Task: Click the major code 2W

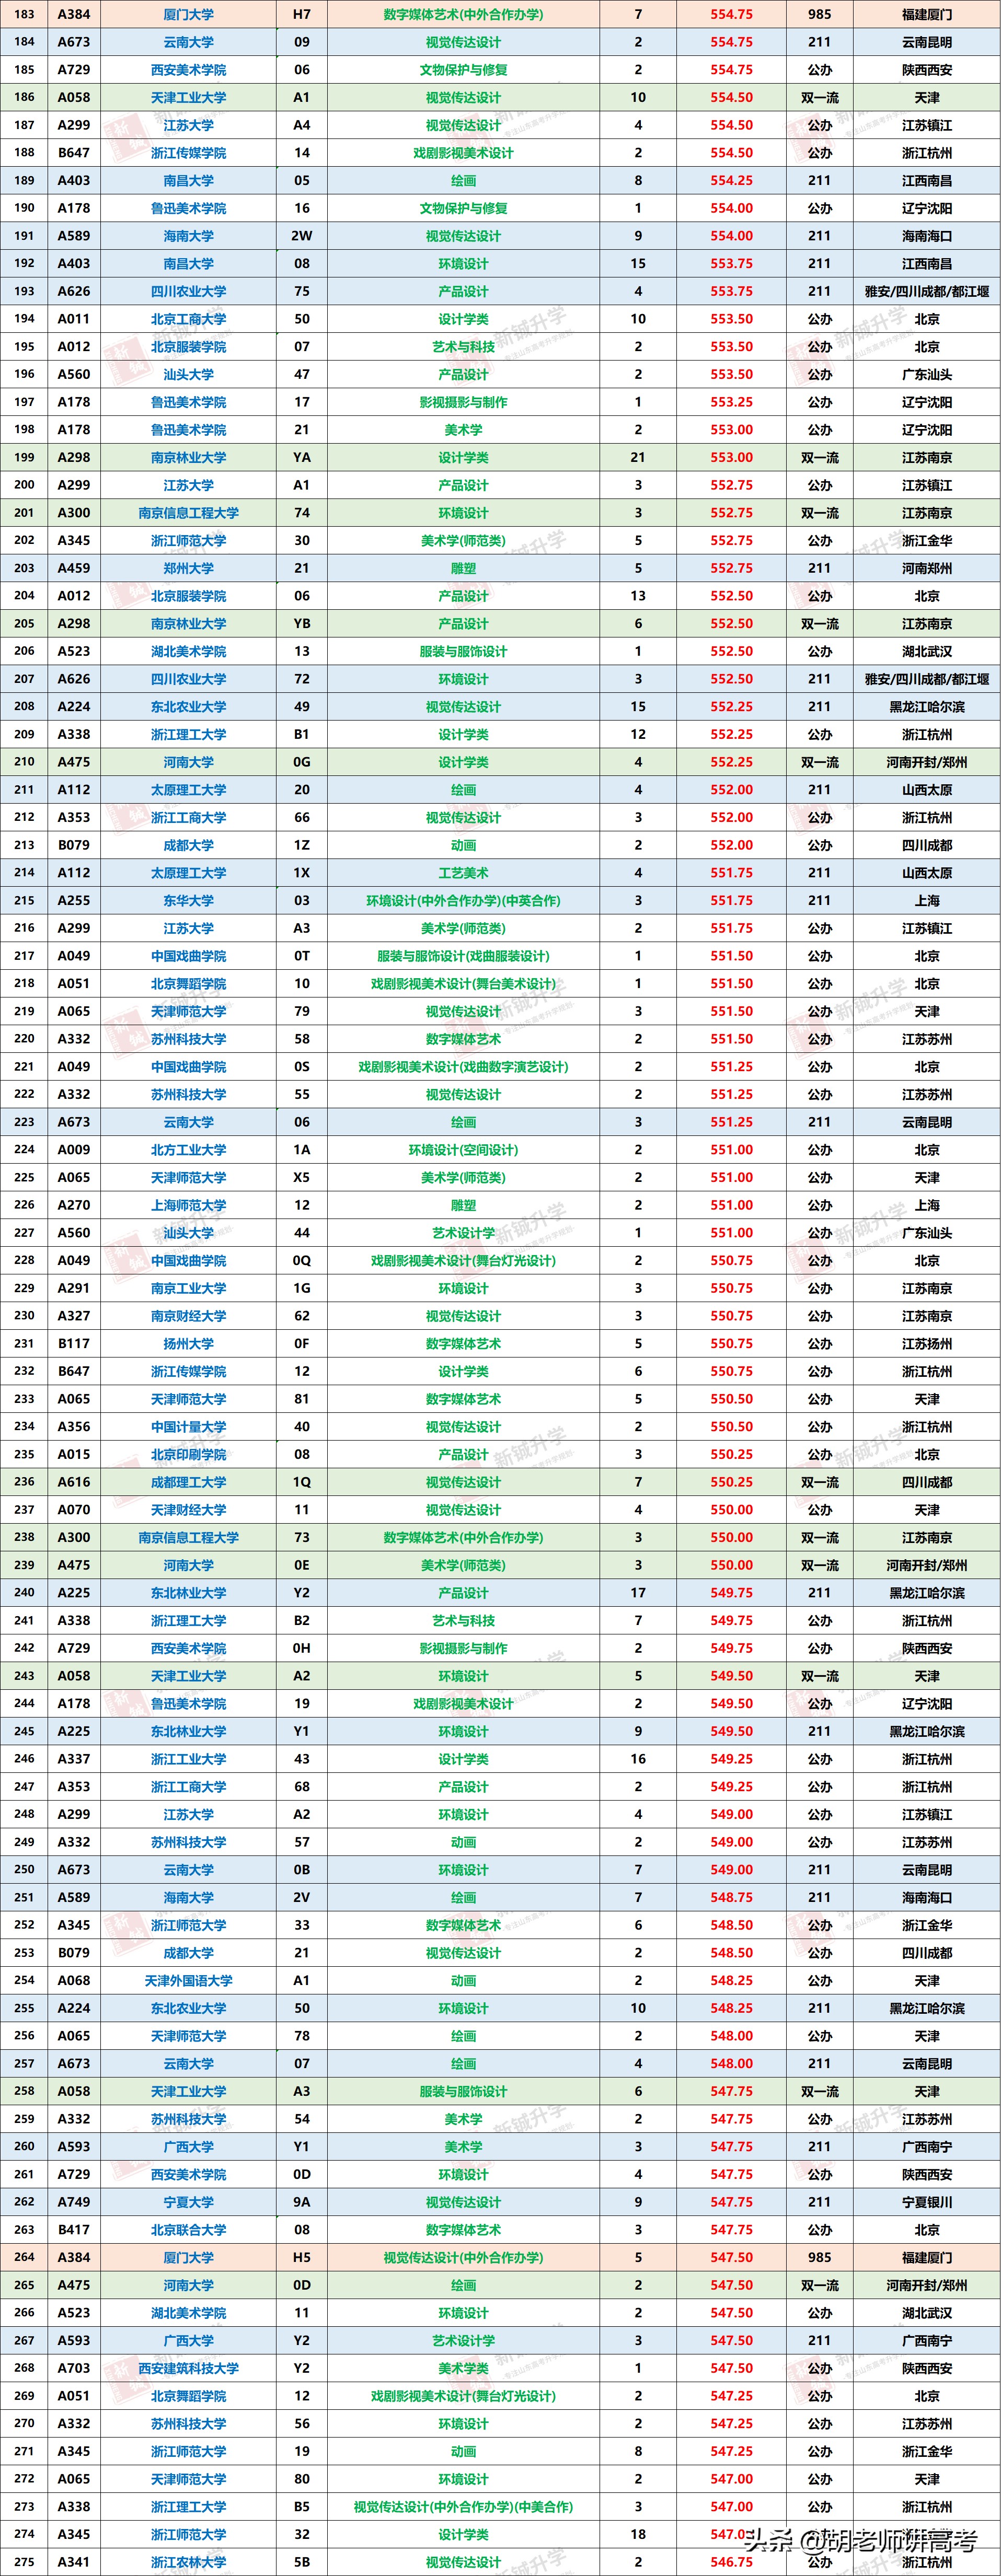Action: pyautogui.click(x=302, y=236)
